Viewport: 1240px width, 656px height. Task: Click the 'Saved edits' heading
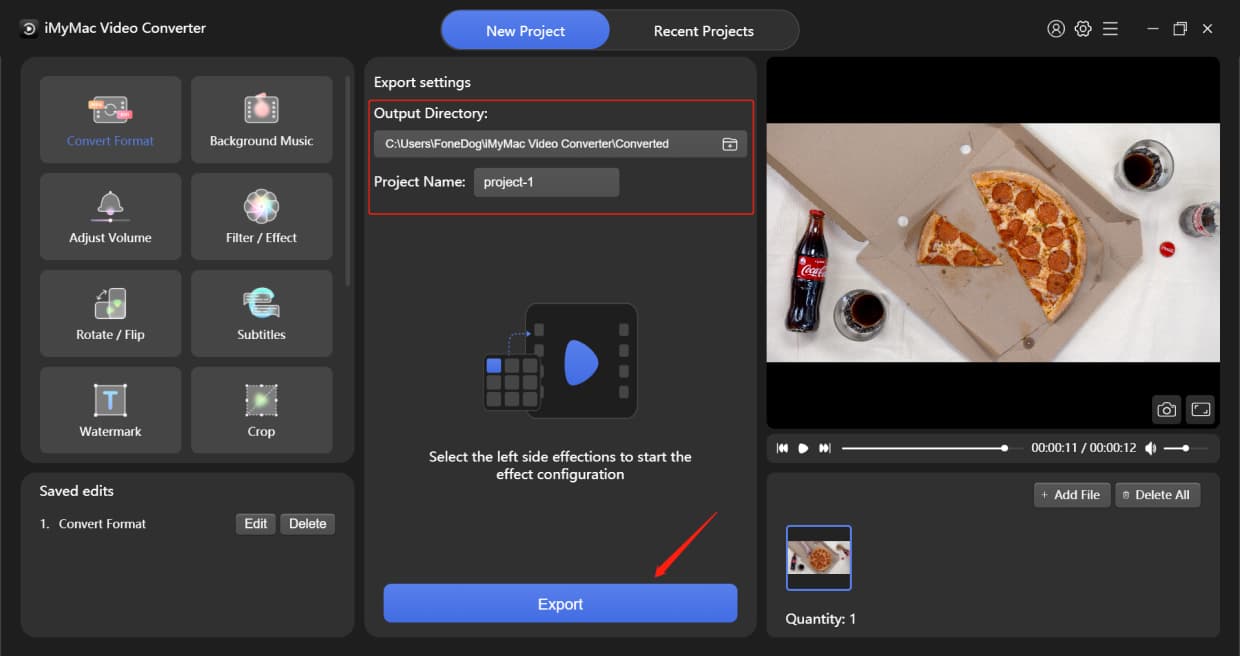coord(77,491)
